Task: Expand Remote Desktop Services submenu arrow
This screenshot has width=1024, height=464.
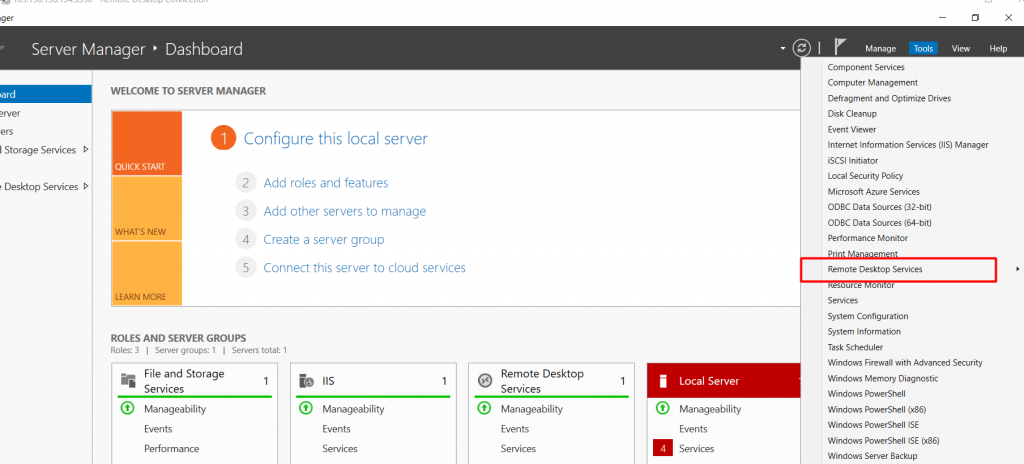Action: tap(1017, 269)
